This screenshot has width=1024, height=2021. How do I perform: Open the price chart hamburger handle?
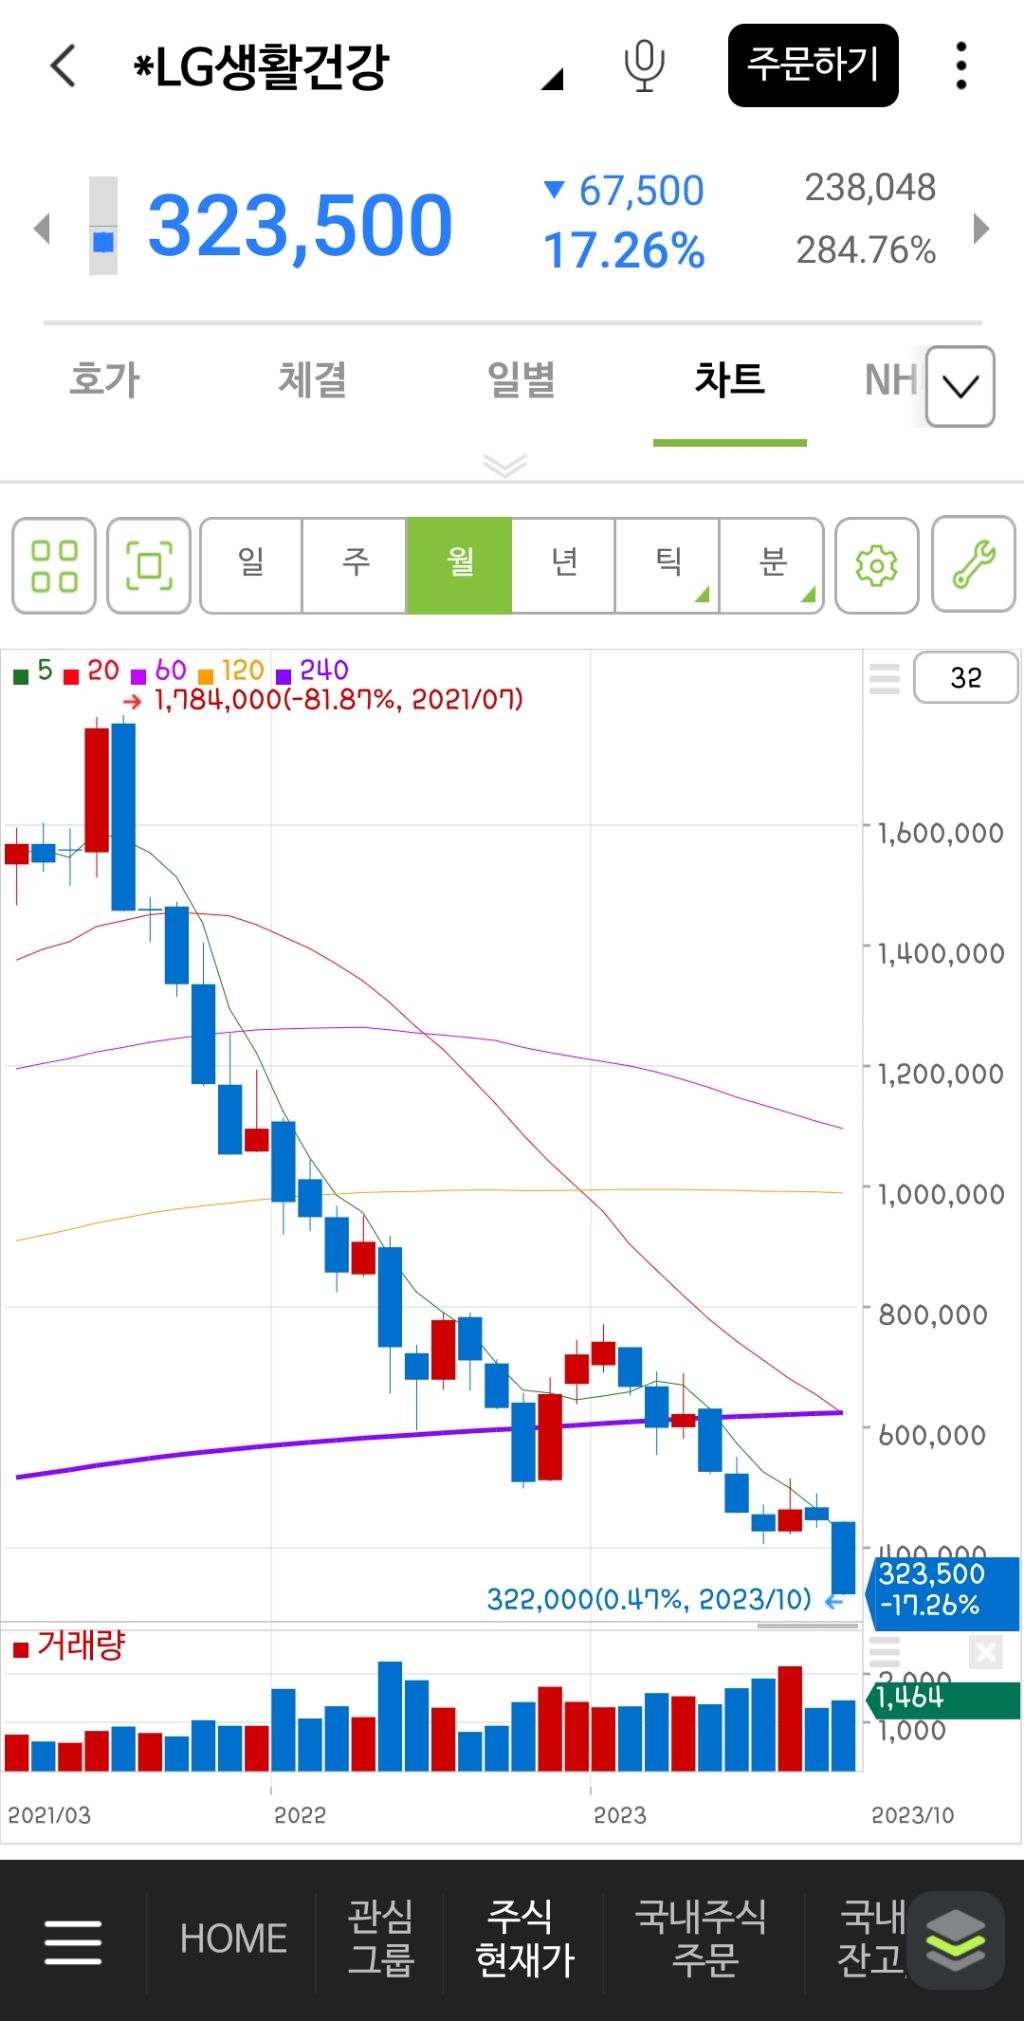(x=884, y=678)
